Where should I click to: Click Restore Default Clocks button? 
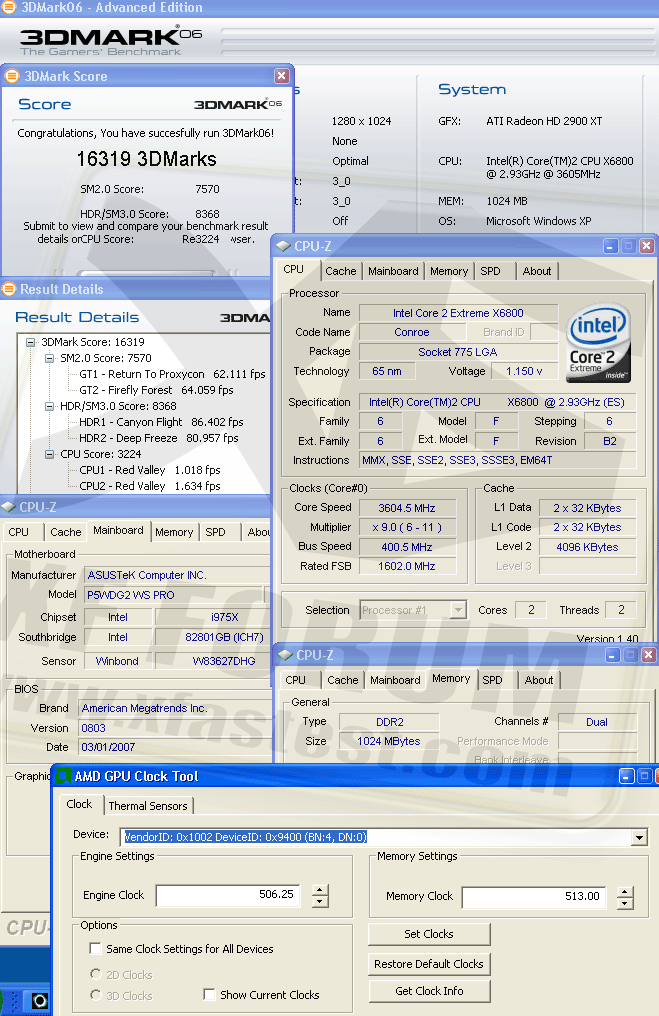click(429, 964)
